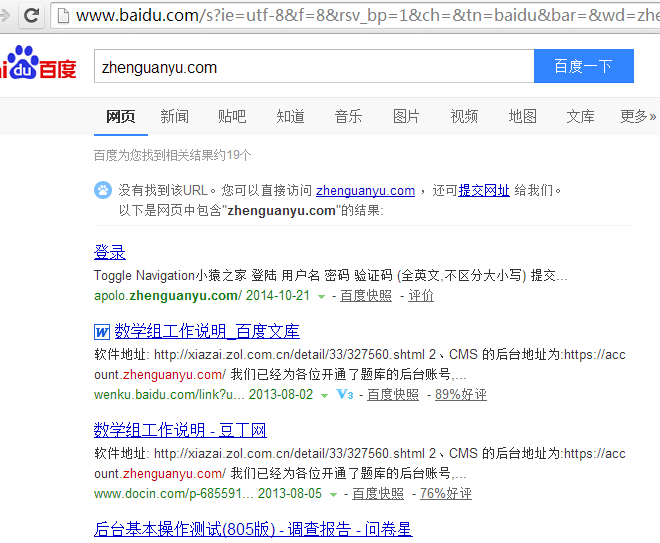Switch to the 贴吧 tab
Viewport: 660px width, 543px height.
[232, 116]
